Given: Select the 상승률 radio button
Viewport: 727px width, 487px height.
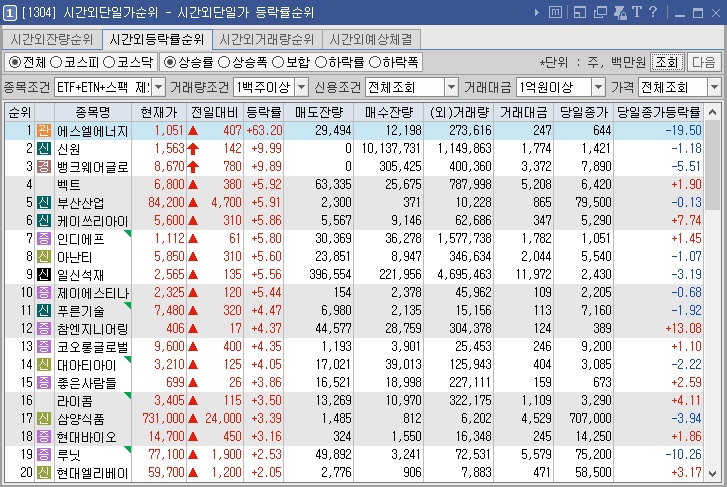Looking at the screenshot, I should point(170,62).
